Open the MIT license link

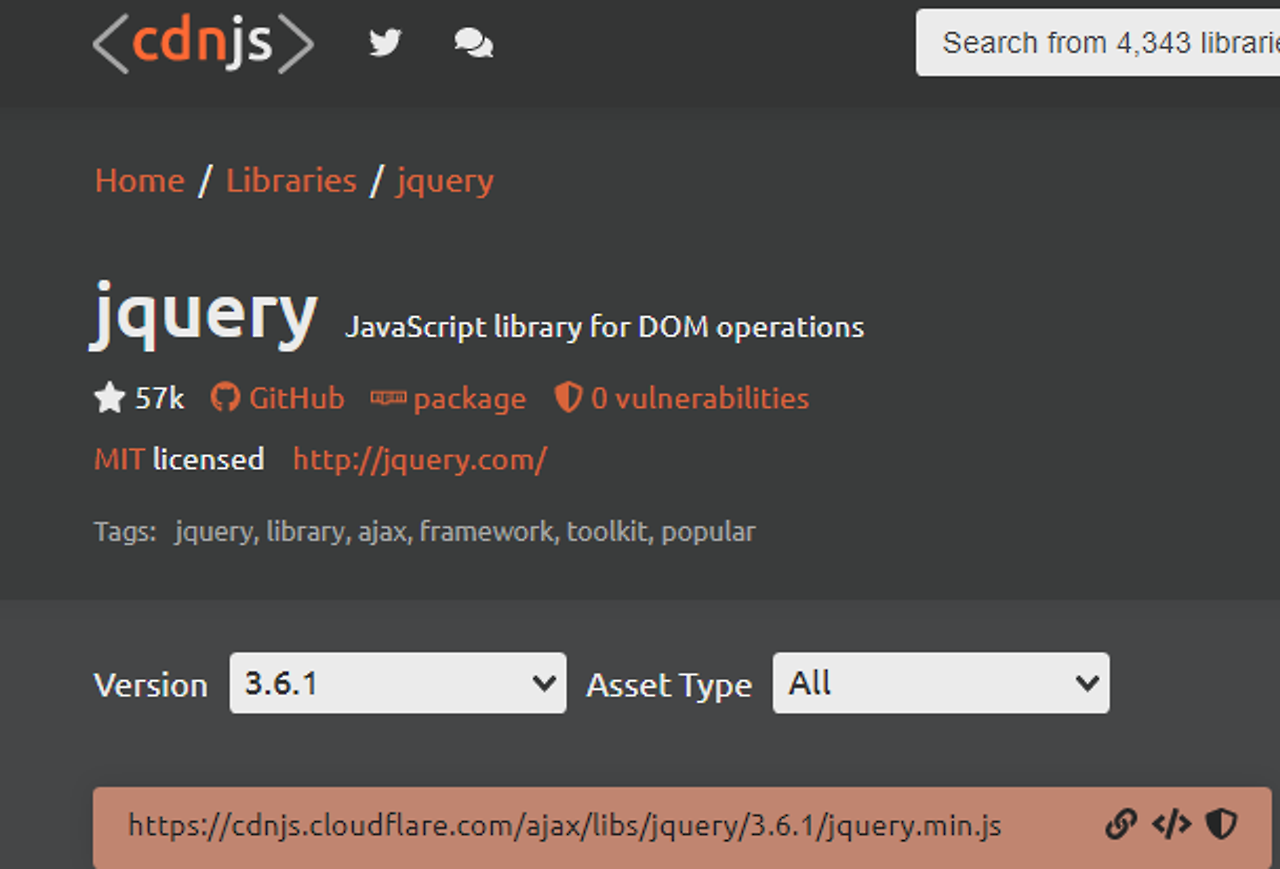pos(119,459)
